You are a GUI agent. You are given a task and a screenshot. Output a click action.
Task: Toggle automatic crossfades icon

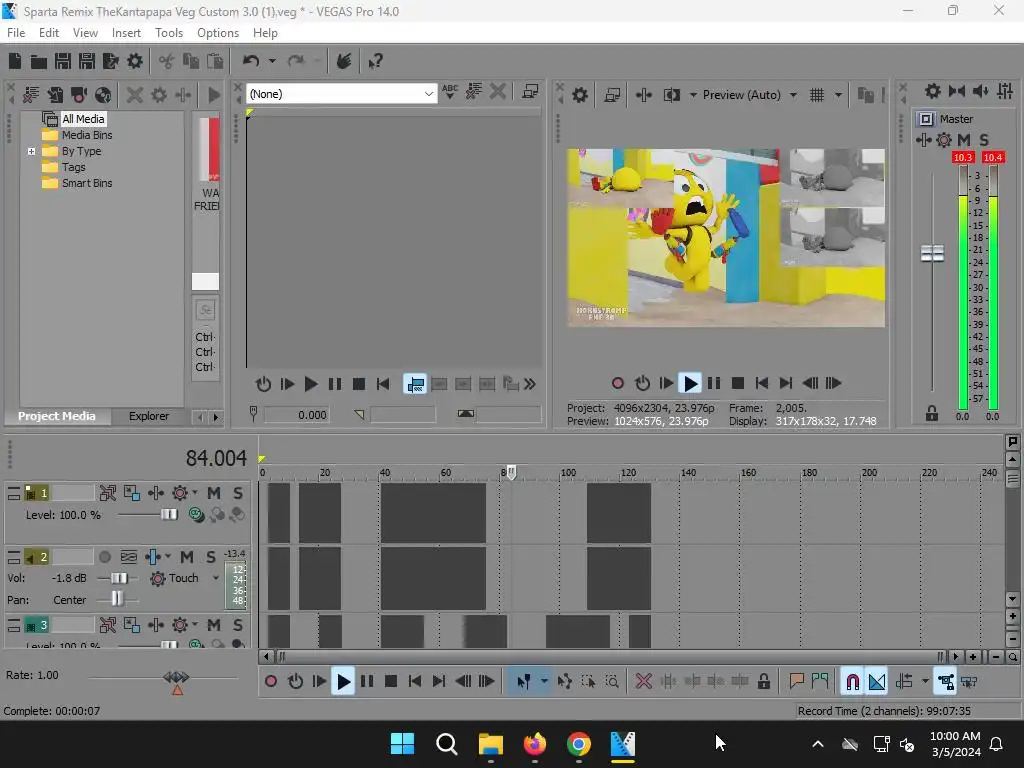point(877,682)
